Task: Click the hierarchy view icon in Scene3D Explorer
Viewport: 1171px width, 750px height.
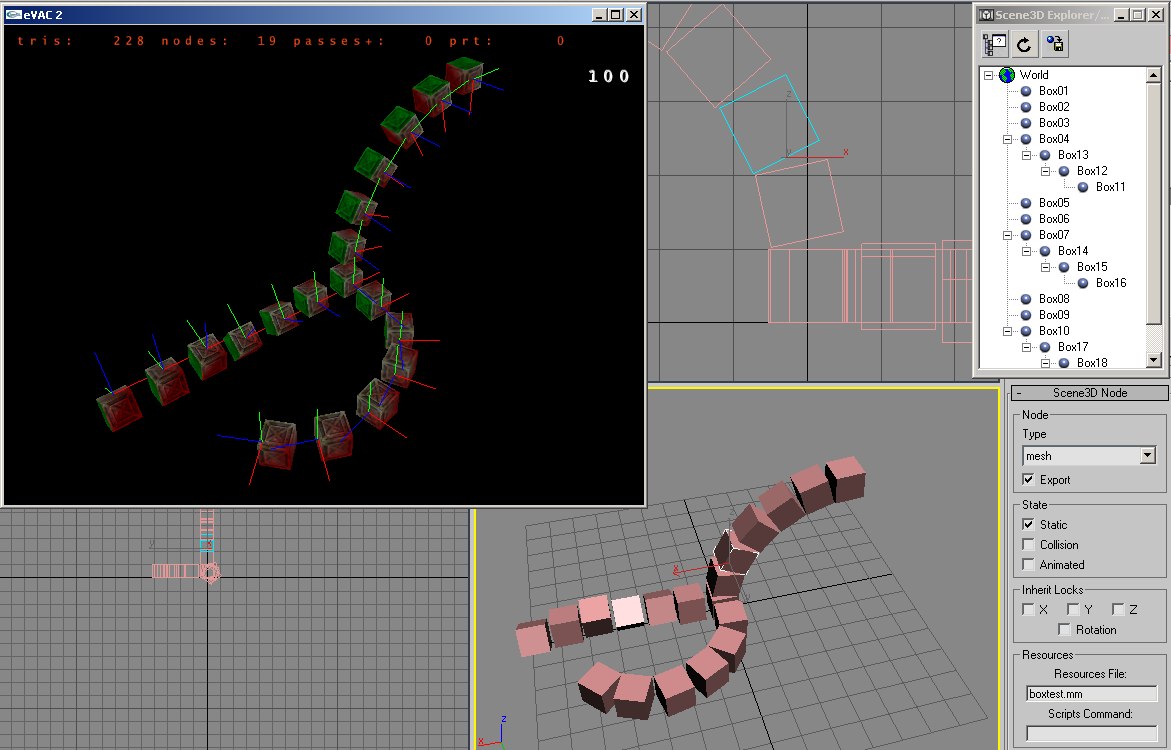Action: (x=995, y=44)
